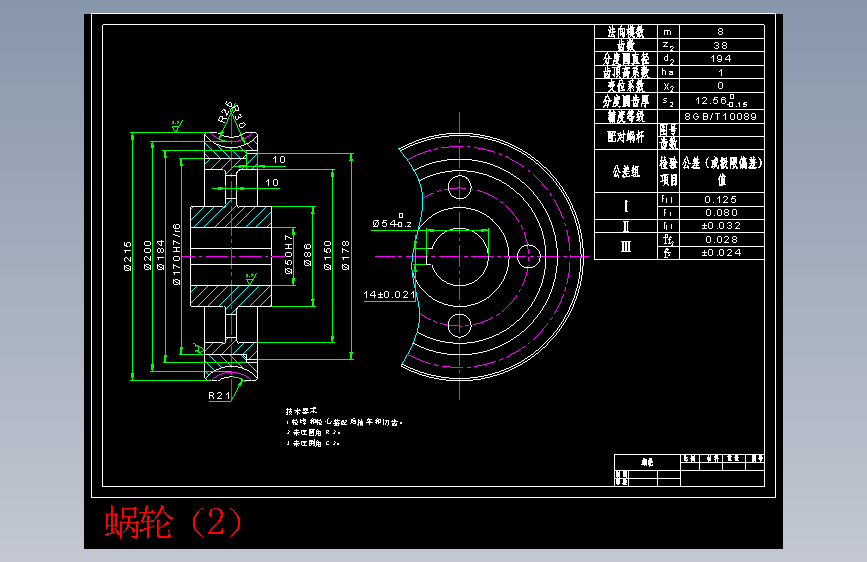Viewport: 867px width, 562px height.
Task: Select the Ø50H7 bore dimension
Action: tap(288, 254)
